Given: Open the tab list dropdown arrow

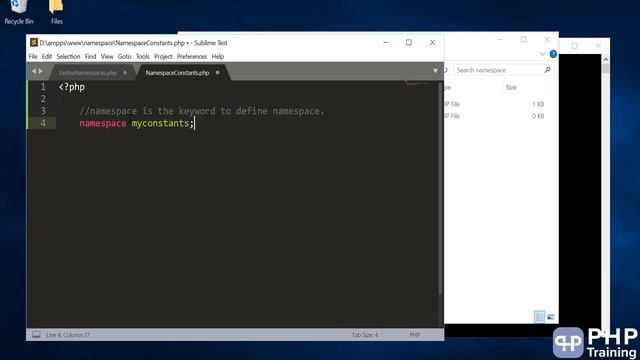Looking at the screenshot, I should 435,71.
